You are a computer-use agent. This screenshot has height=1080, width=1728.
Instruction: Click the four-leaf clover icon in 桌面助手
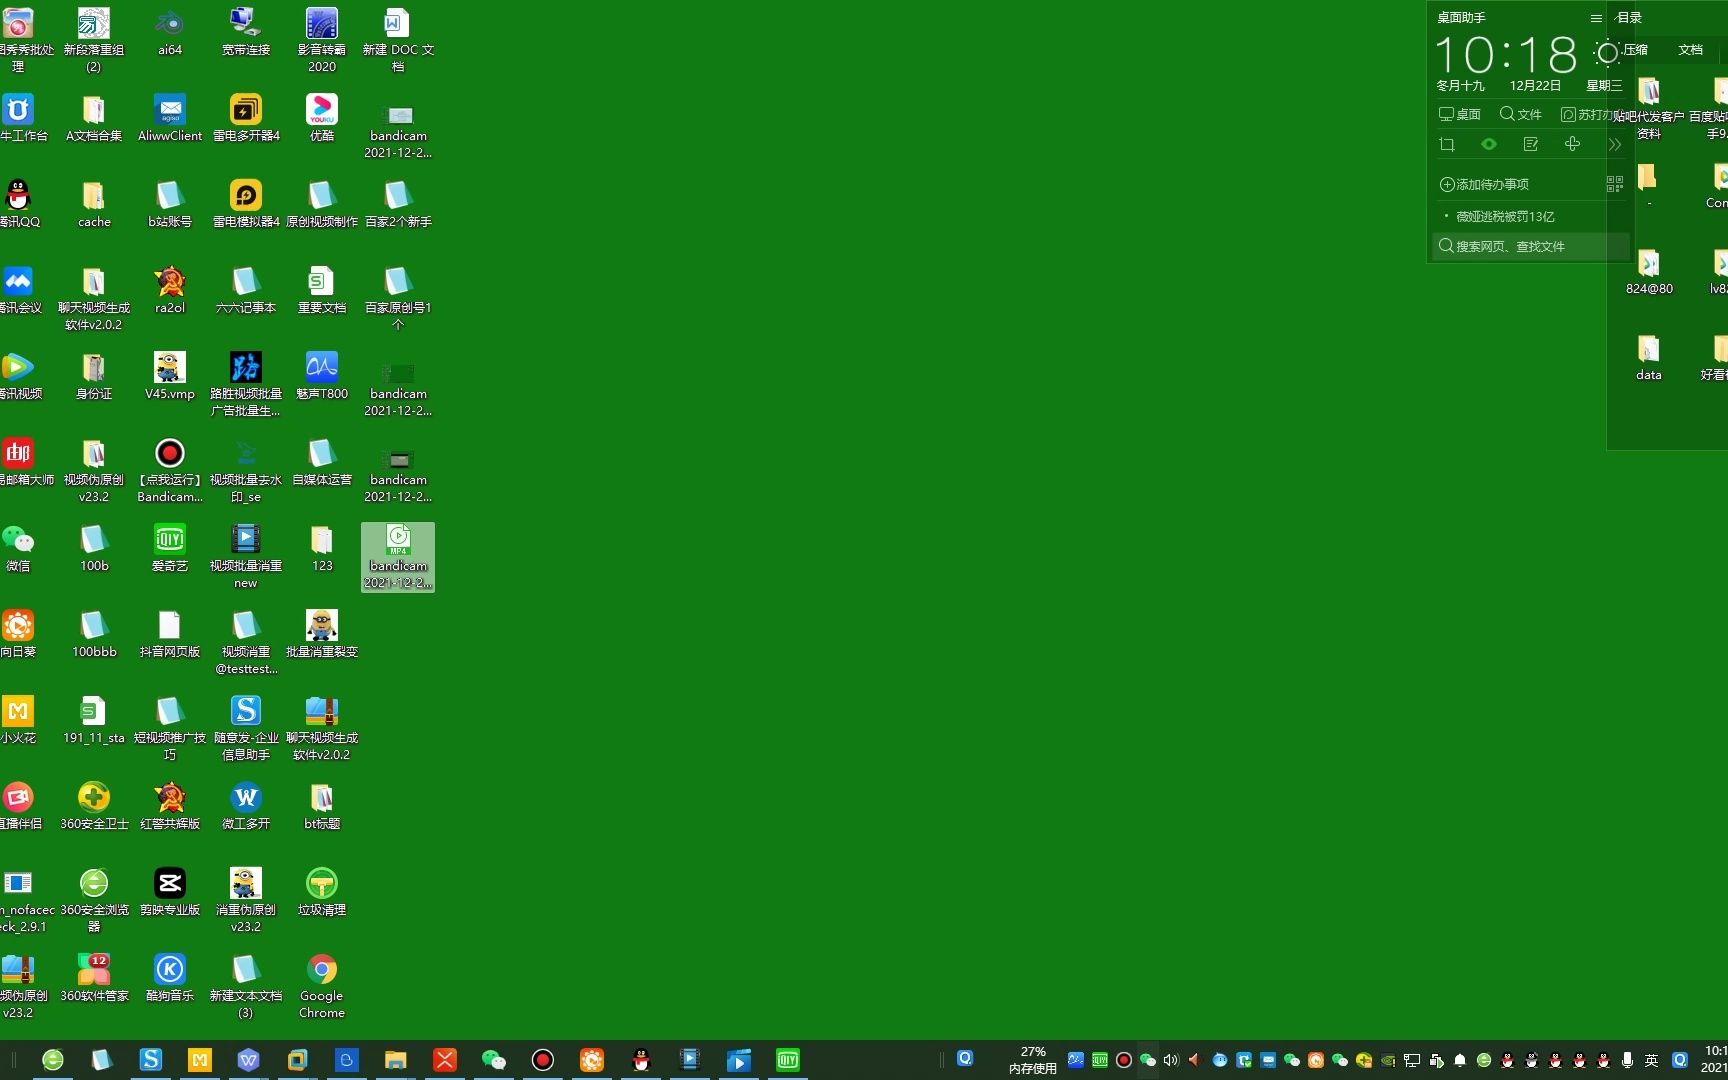click(x=1573, y=145)
